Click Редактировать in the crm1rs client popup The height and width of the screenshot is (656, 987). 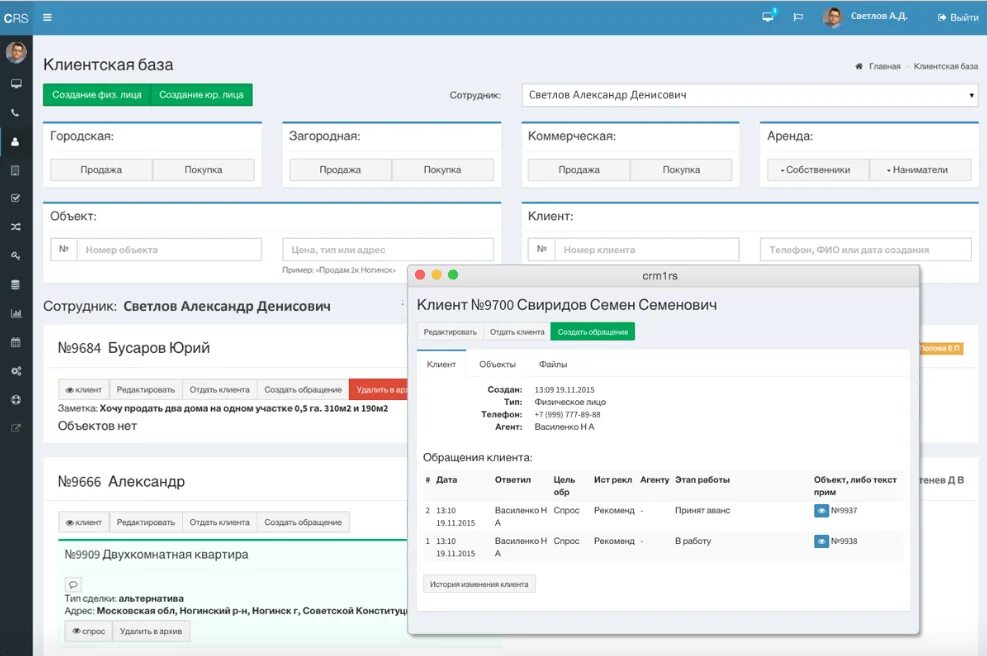tap(450, 332)
